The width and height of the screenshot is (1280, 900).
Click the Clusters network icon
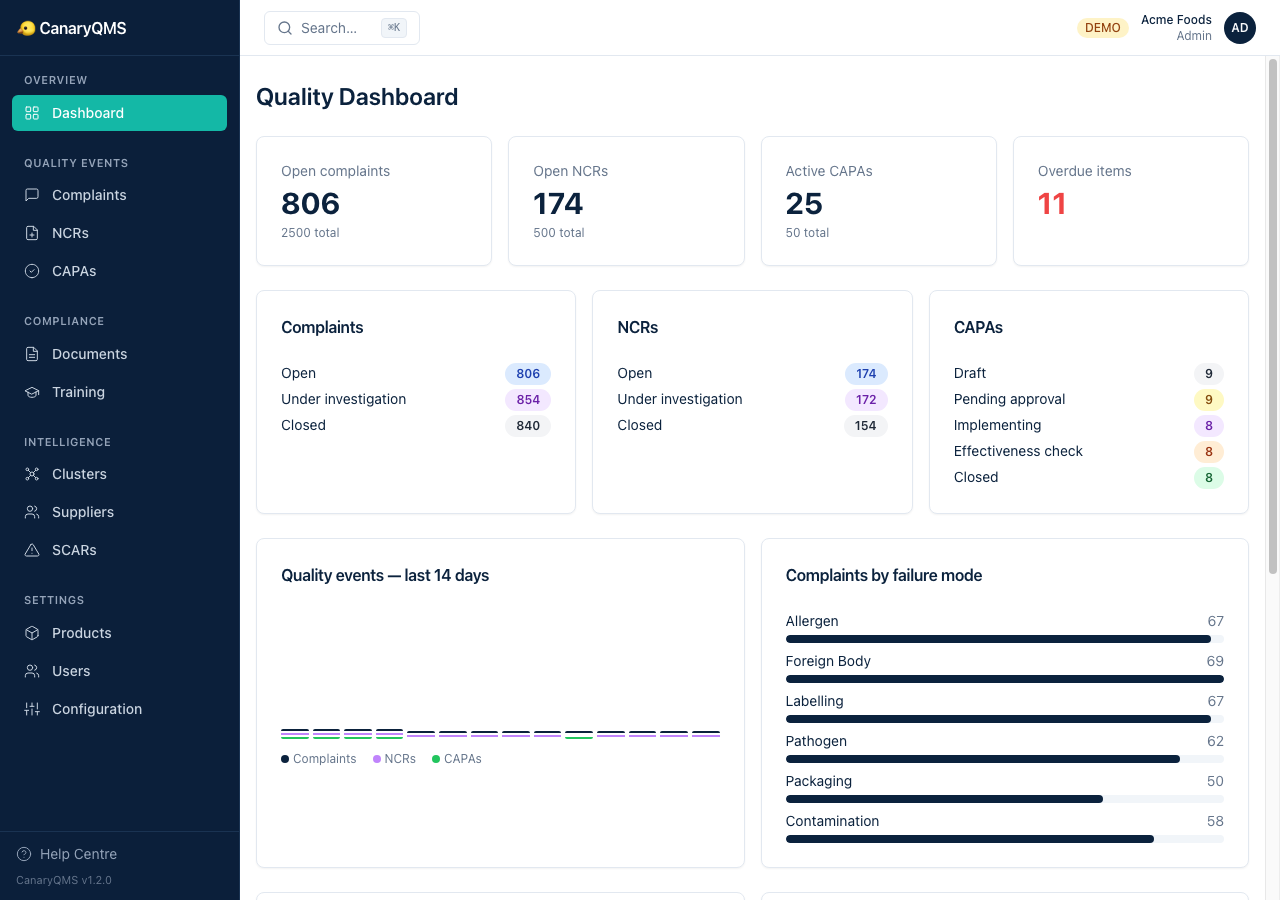coord(32,474)
